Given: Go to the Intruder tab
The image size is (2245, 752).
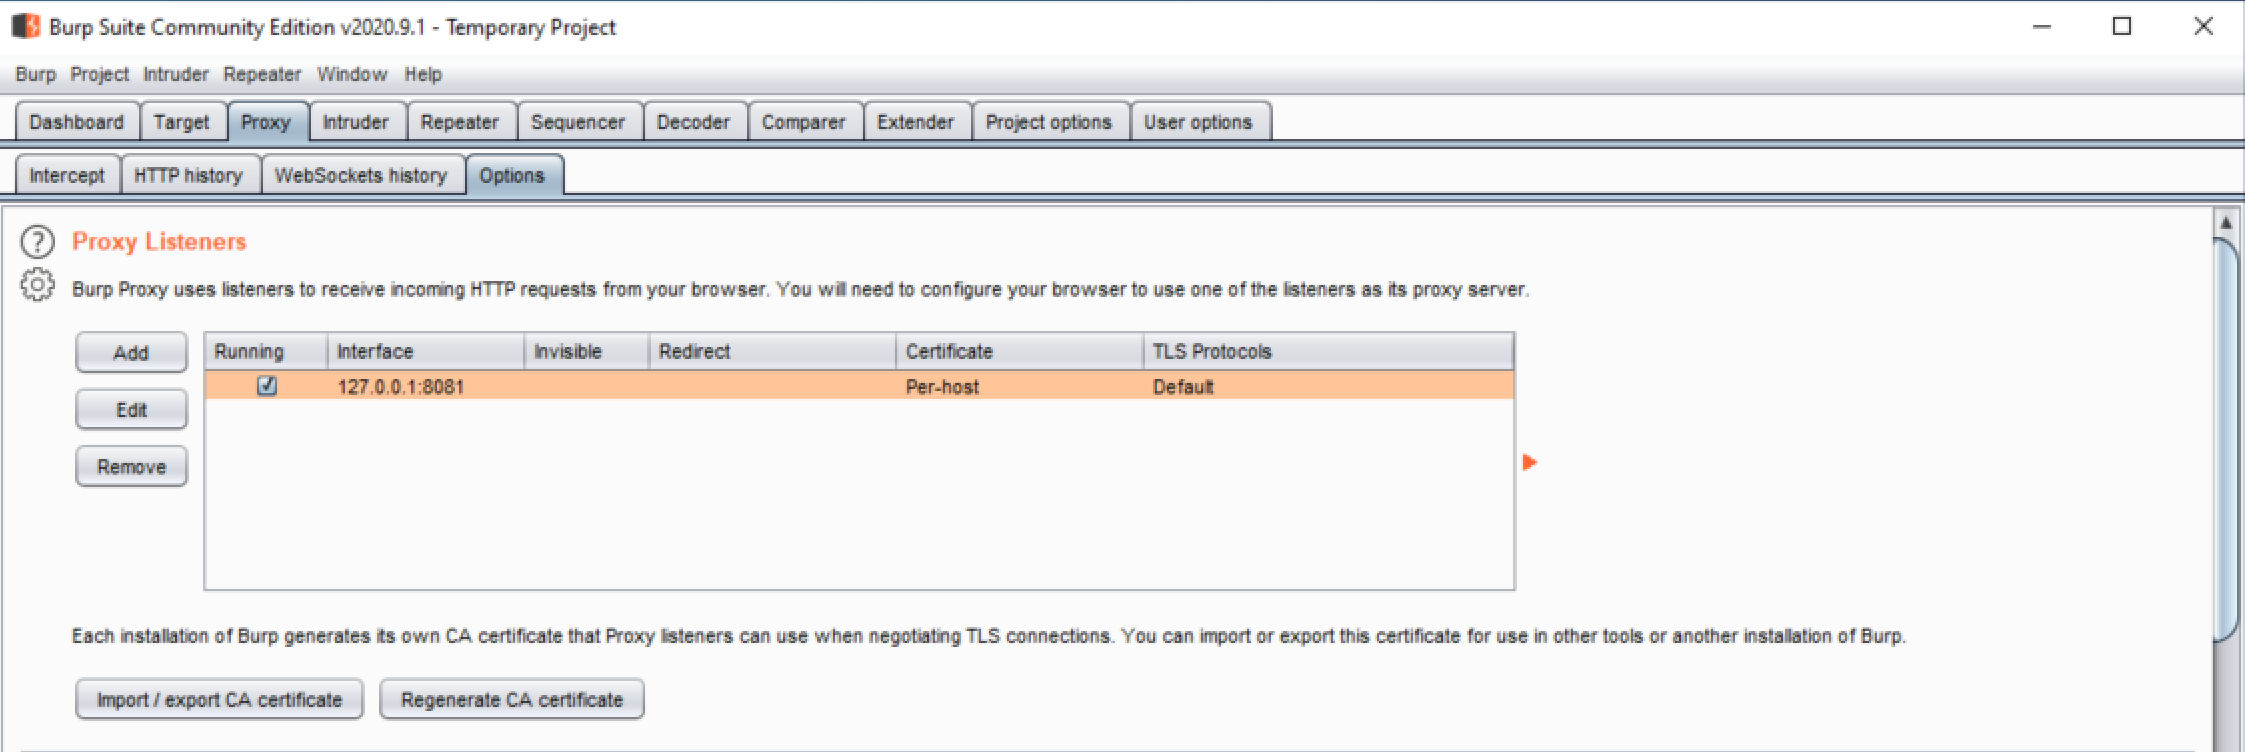Looking at the screenshot, I should tap(356, 122).
